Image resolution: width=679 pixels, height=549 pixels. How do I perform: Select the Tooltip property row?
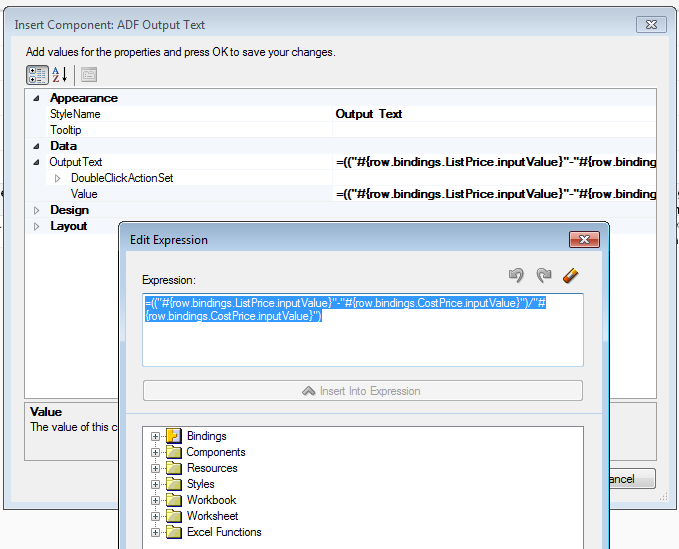point(189,130)
